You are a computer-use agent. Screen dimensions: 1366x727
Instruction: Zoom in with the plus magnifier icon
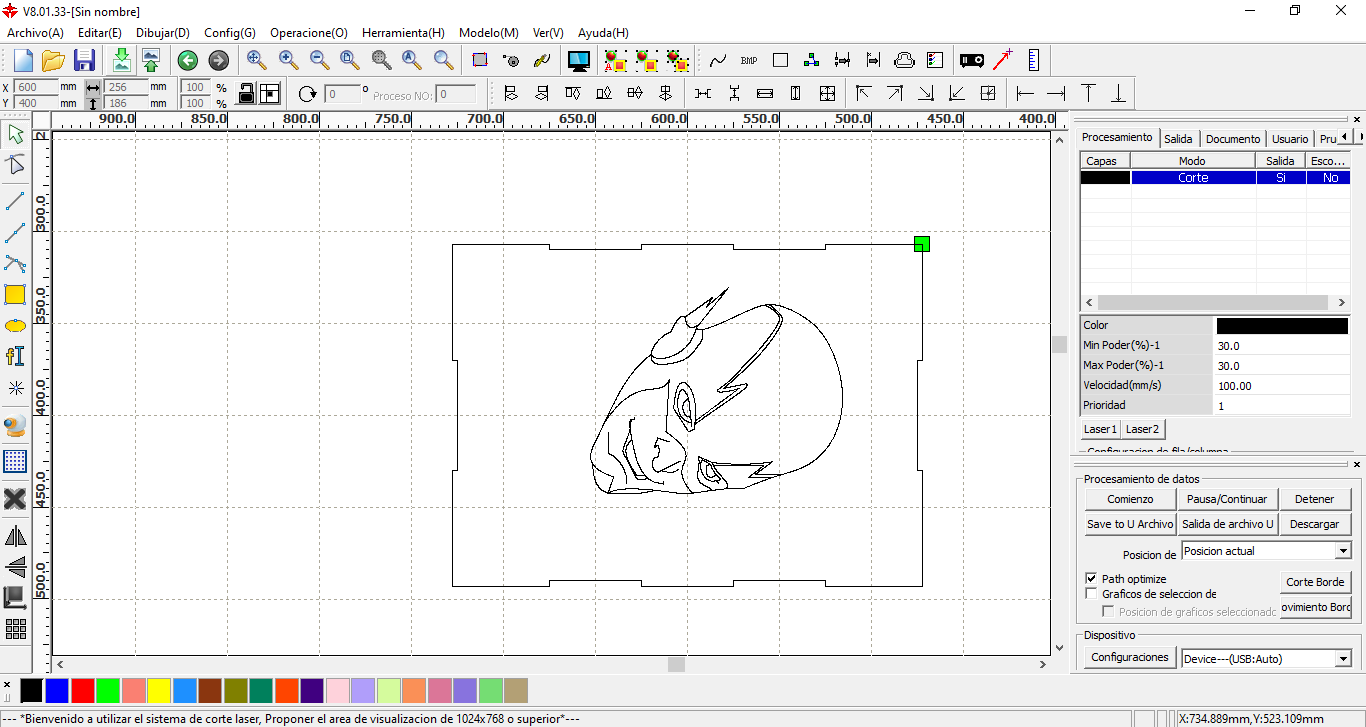point(288,60)
